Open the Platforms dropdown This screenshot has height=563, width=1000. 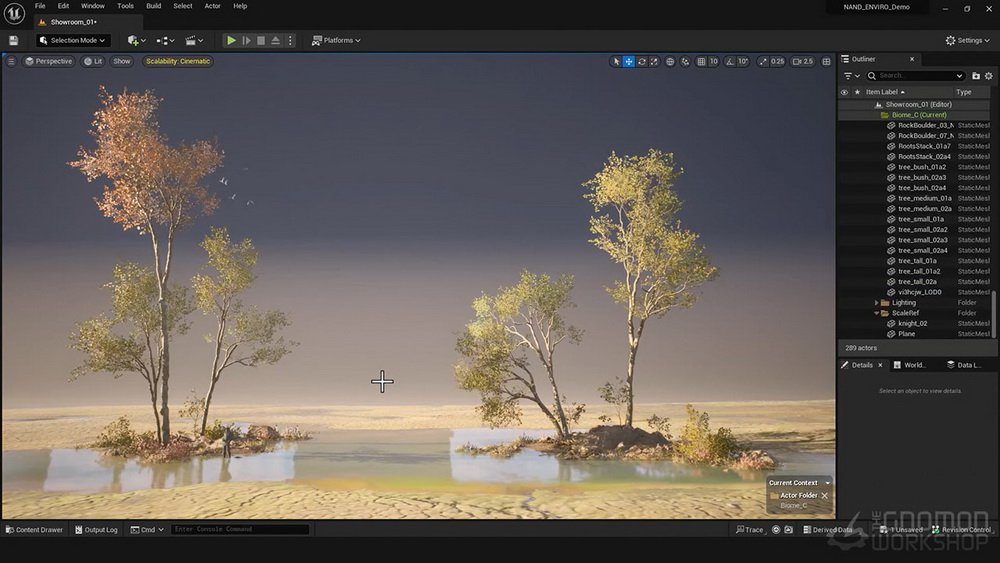coord(336,40)
